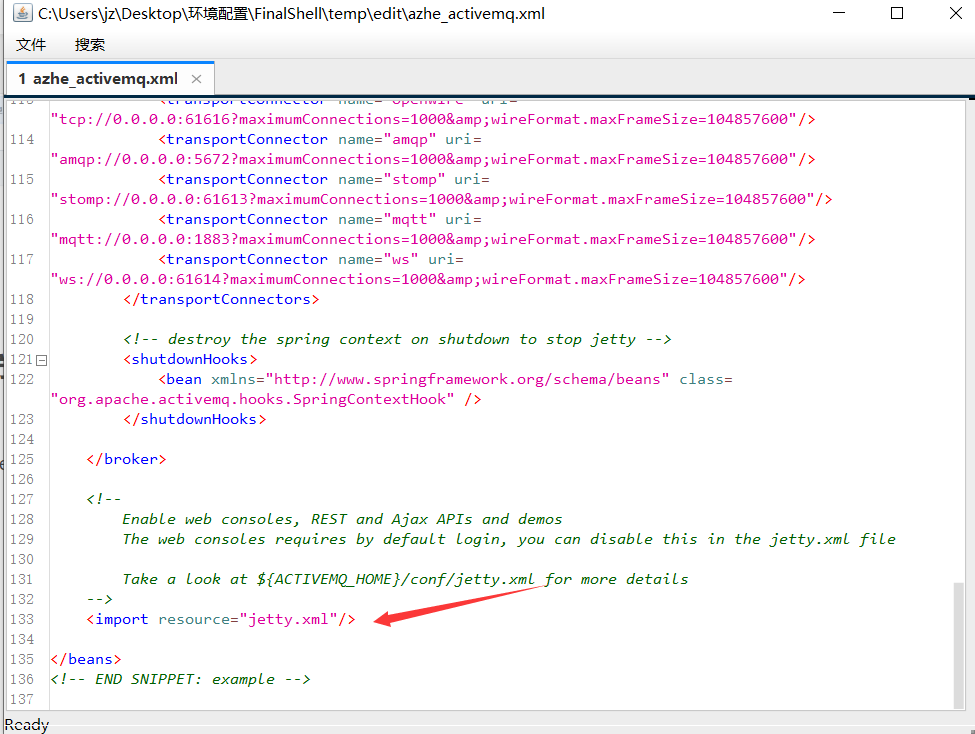This screenshot has width=975, height=734.
Task: Open the 文件 menu
Action: point(30,44)
